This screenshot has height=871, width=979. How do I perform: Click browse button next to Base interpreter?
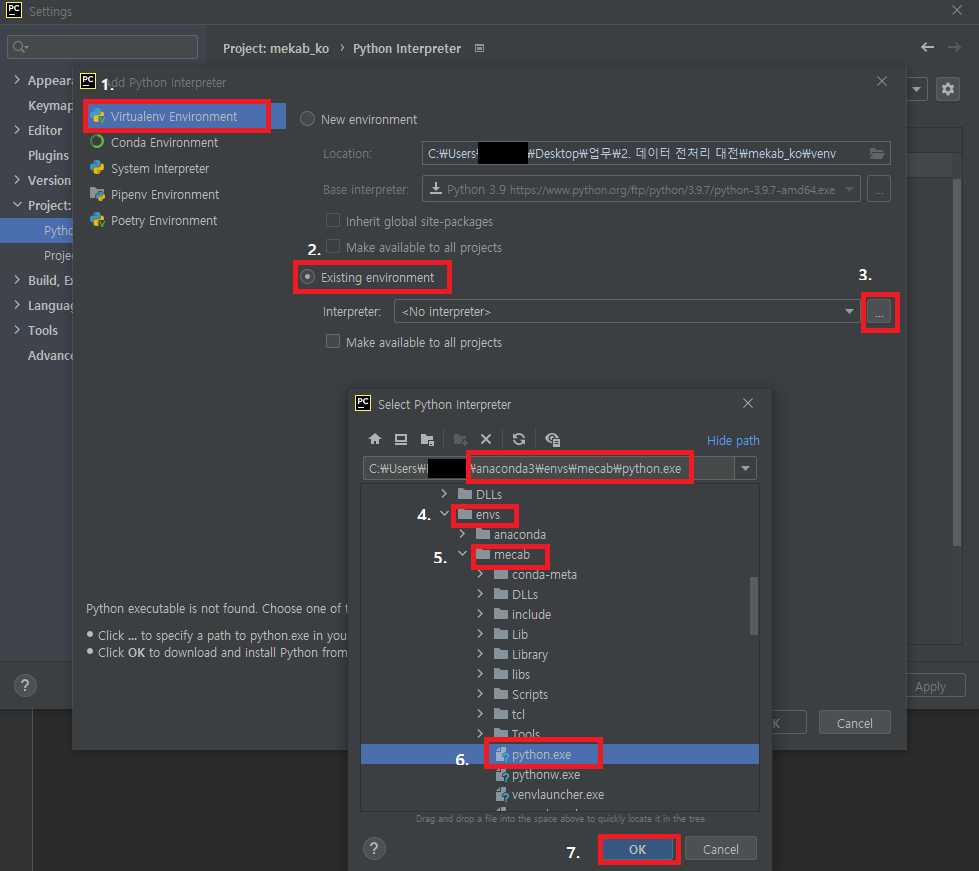click(879, 190)
